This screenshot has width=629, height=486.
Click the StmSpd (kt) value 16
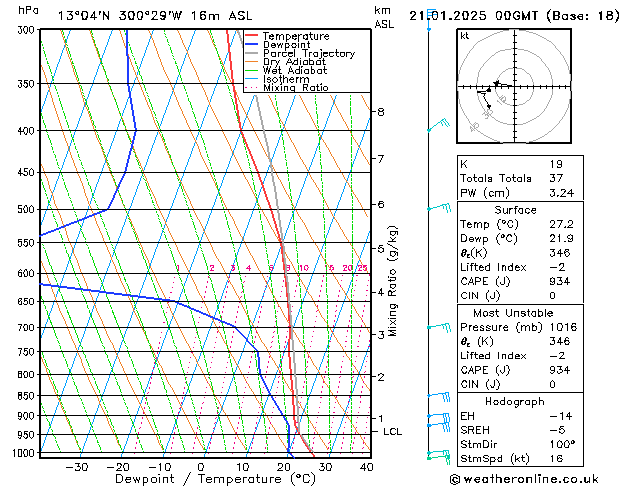(x=556, y=458)
